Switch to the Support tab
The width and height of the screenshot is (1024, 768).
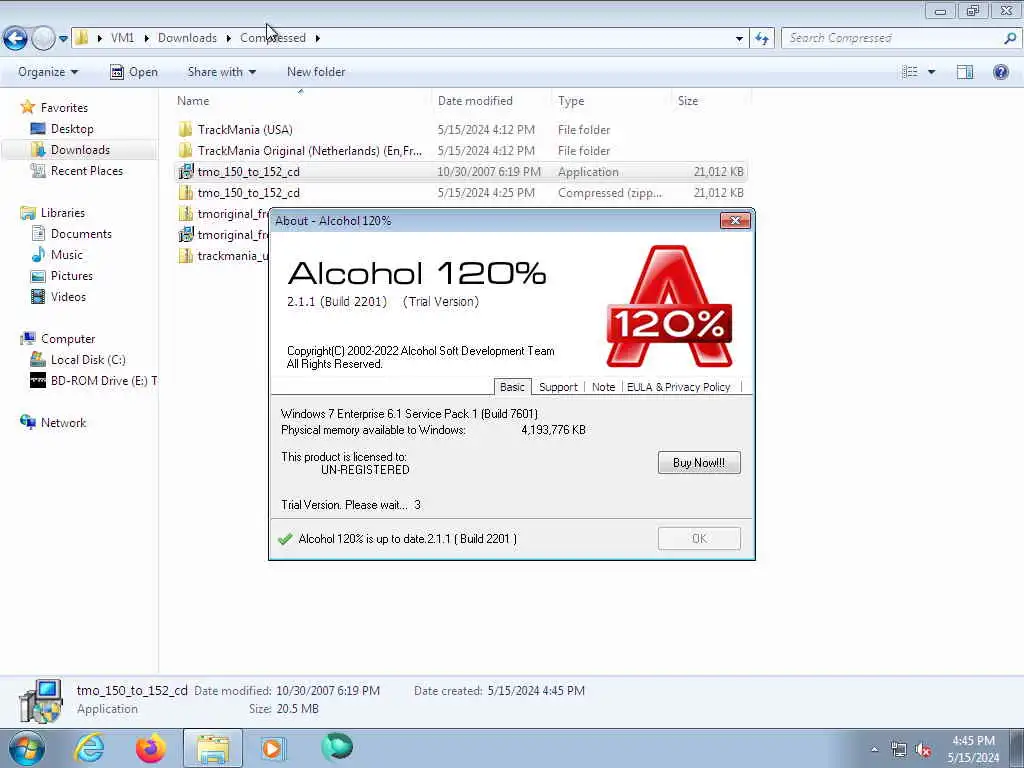[x=558, y=387]
